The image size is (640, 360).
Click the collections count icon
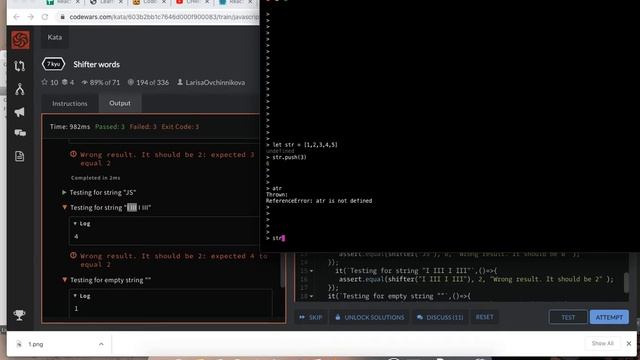pyautogui.click(x=64, y=82)
